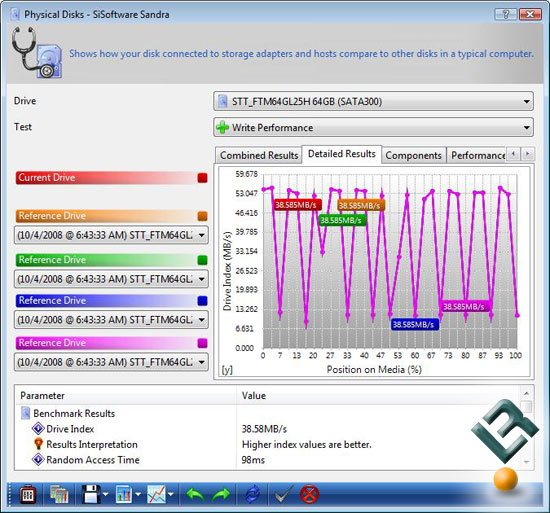
Task: Click the red cancel X icon
Action: coord(309,495)
